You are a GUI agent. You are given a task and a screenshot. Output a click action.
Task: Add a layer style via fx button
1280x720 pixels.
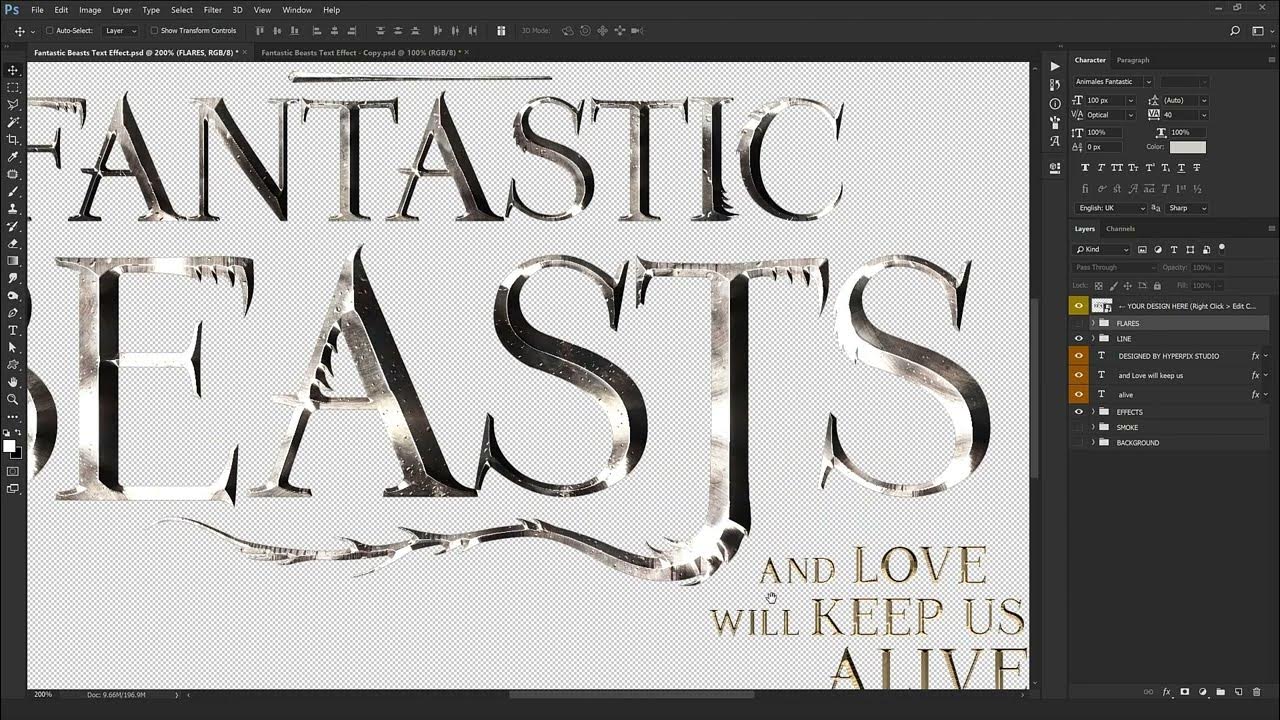1166,692
